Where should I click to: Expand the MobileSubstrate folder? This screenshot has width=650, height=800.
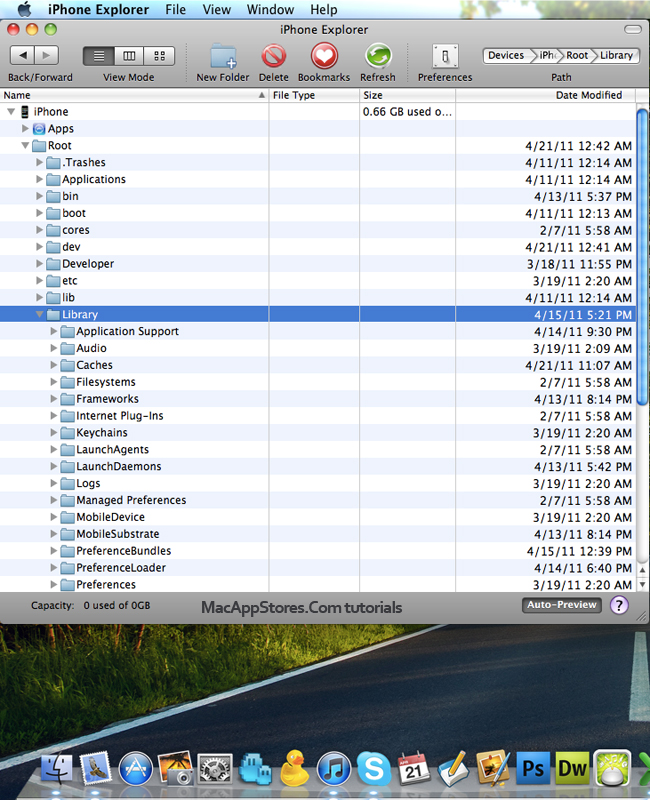pos(54,534)
